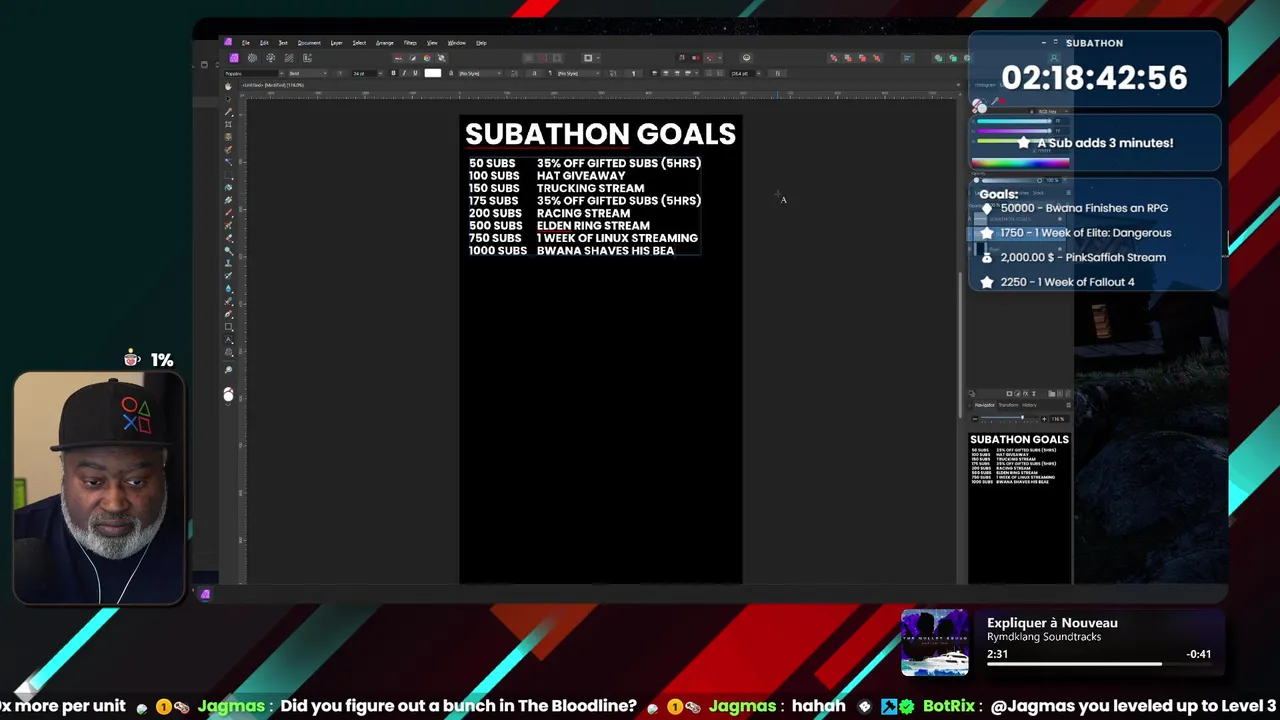Switch to the Export Persona
1280x720 pixels.
tap(307, 57)
